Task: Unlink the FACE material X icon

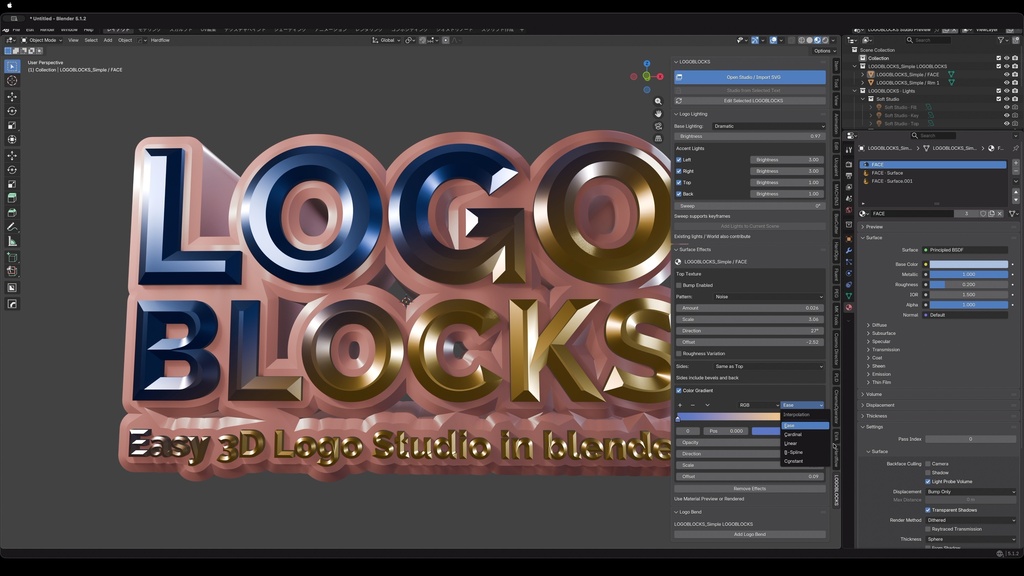Action: coord(999,214)
